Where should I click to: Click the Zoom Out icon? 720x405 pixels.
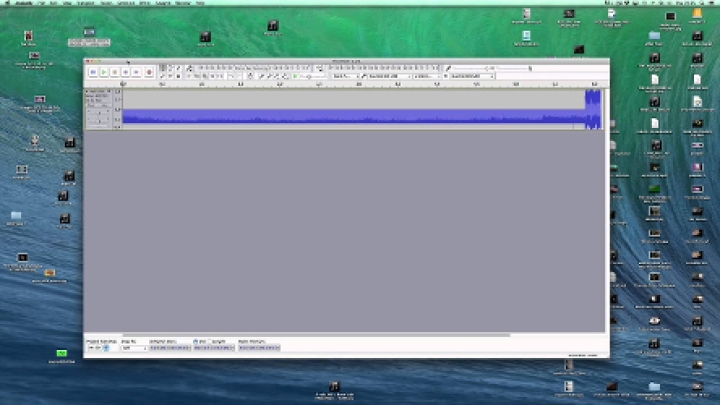[x=269, y=76]
